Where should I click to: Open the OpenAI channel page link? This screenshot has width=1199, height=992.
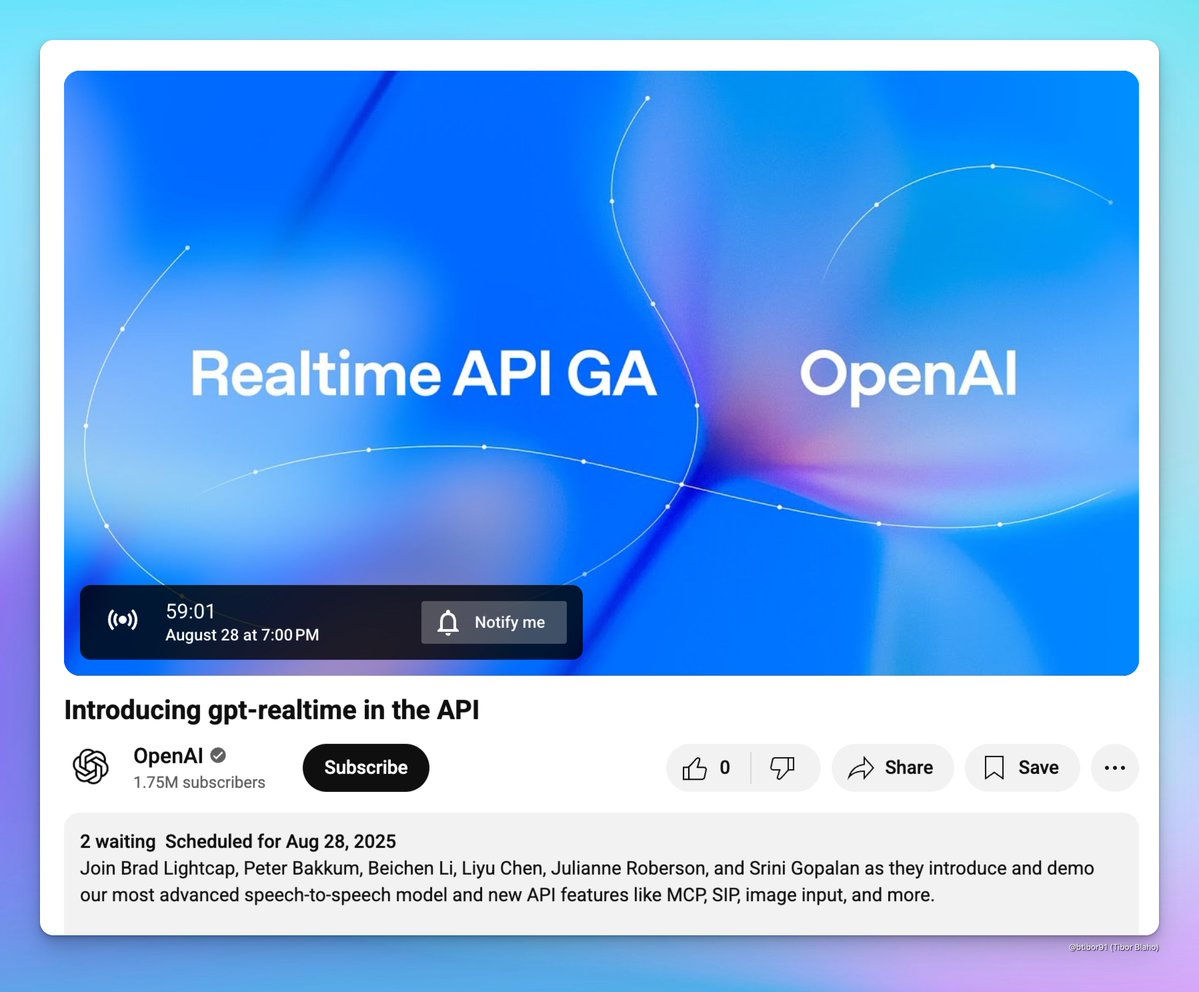(168, 755)
